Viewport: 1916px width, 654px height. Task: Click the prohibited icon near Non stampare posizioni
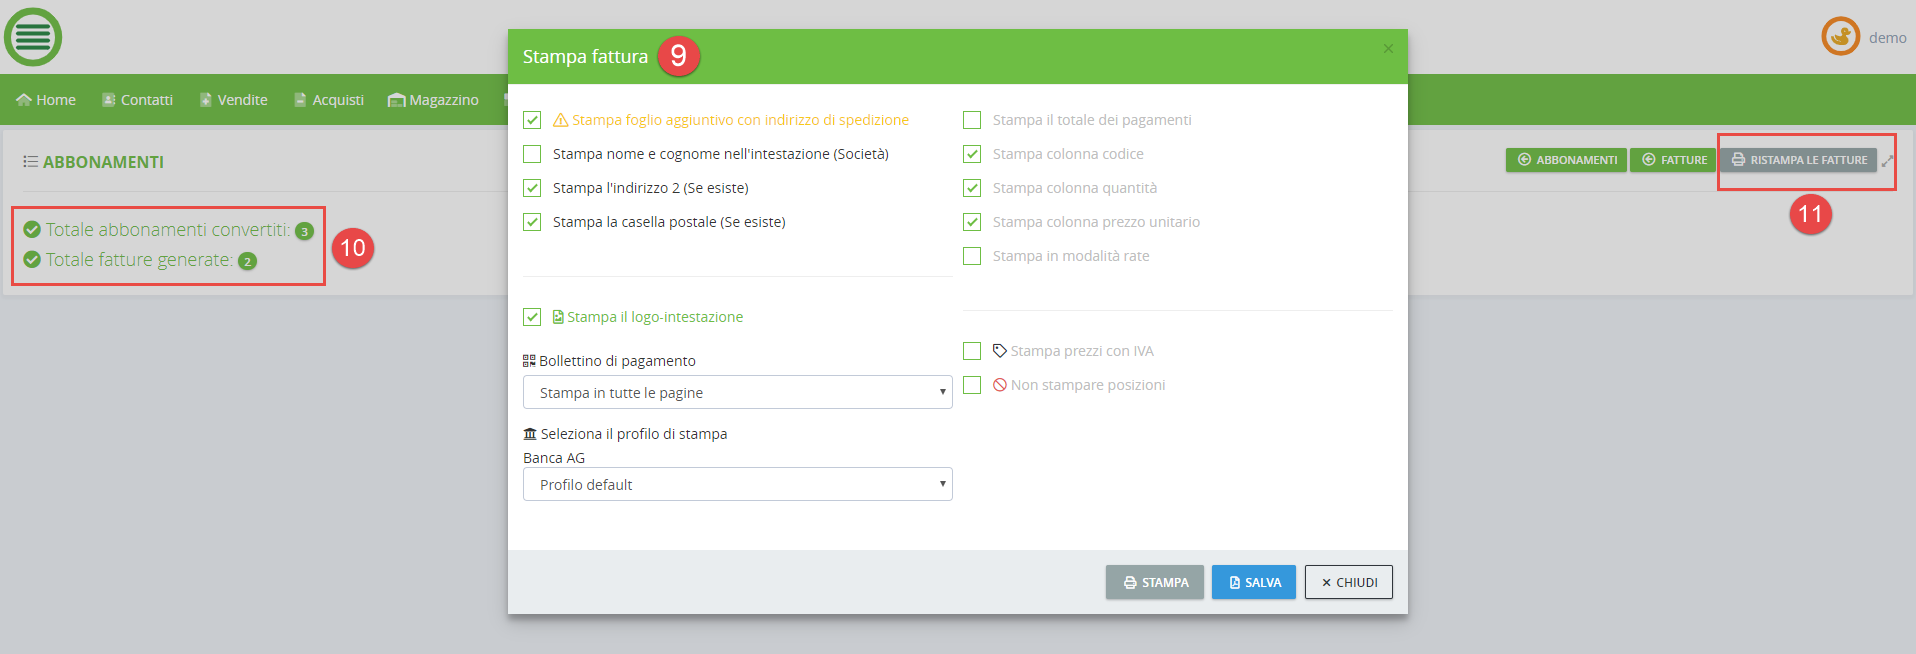[999, 385]
